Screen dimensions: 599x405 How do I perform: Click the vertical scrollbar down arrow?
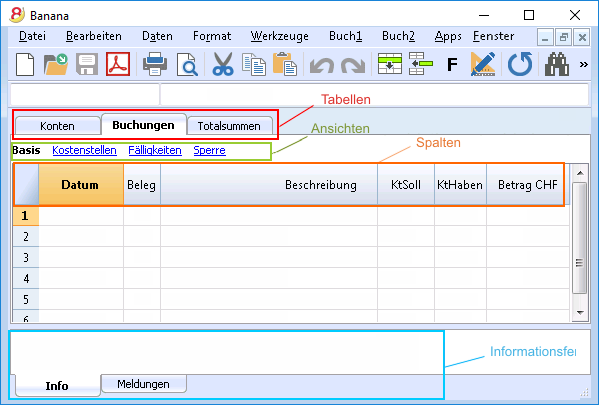580,313
